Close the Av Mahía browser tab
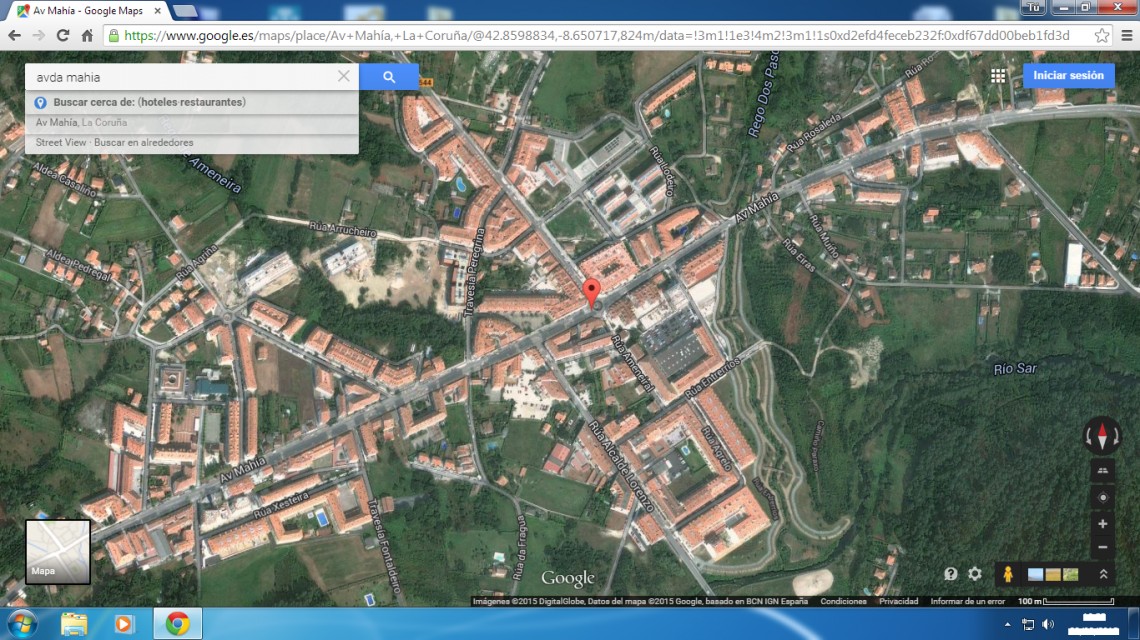1140x640 pixels. point(158,11)
